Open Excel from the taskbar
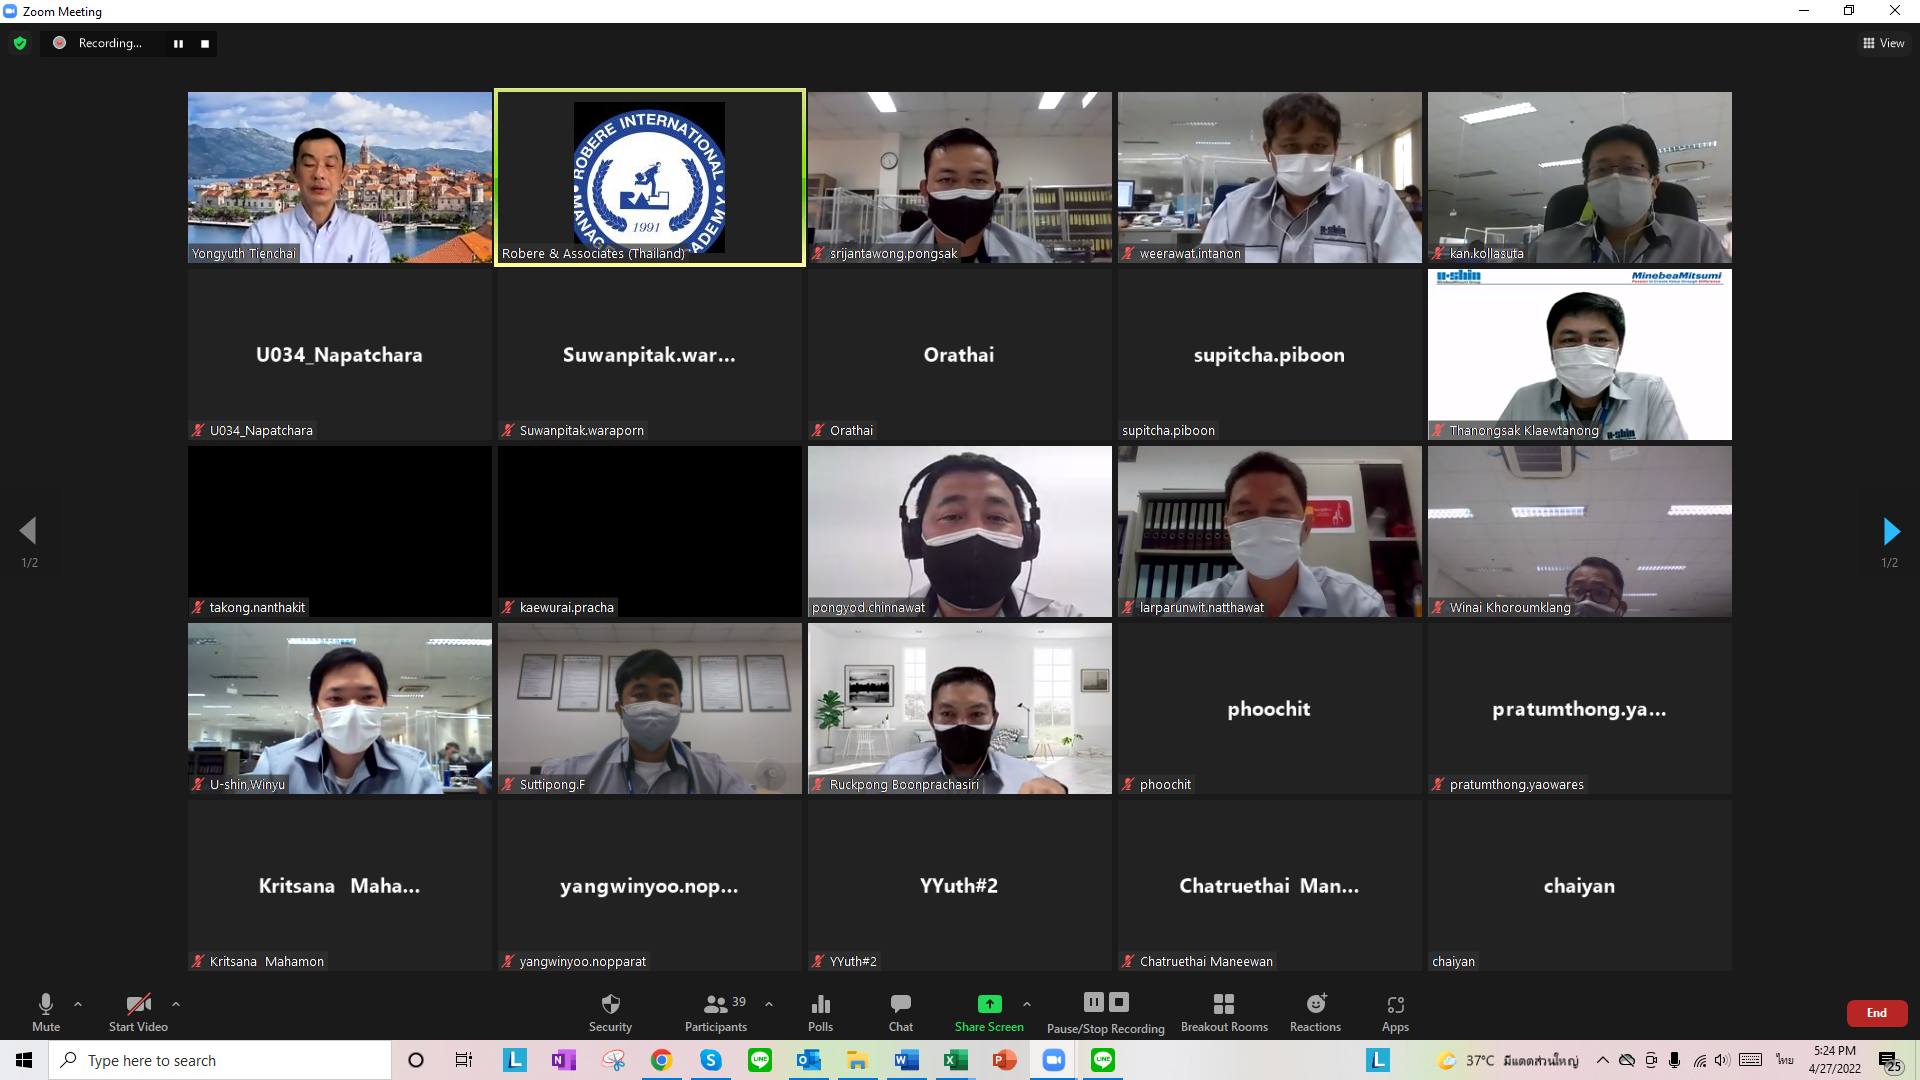This screenshot has width=1920, height=1080. (956, 1060)
